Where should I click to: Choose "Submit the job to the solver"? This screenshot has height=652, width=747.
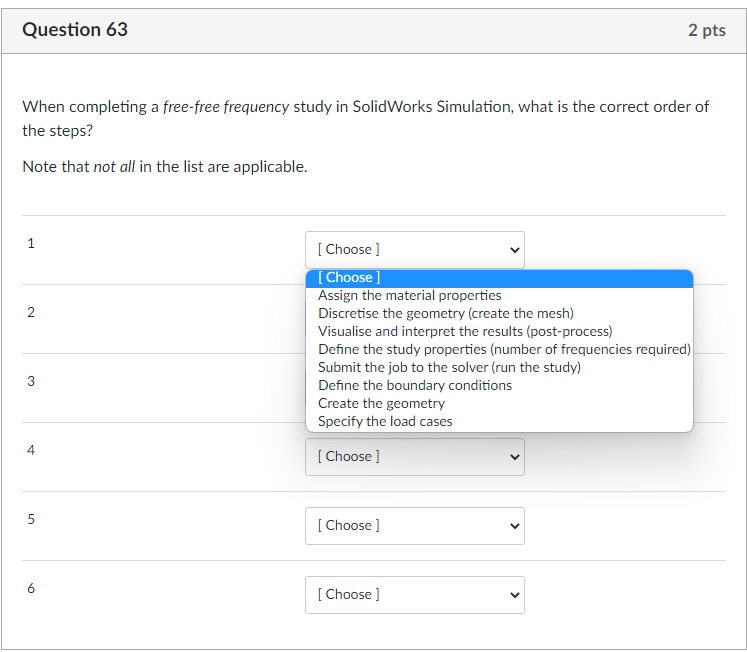tap(449, 368)
